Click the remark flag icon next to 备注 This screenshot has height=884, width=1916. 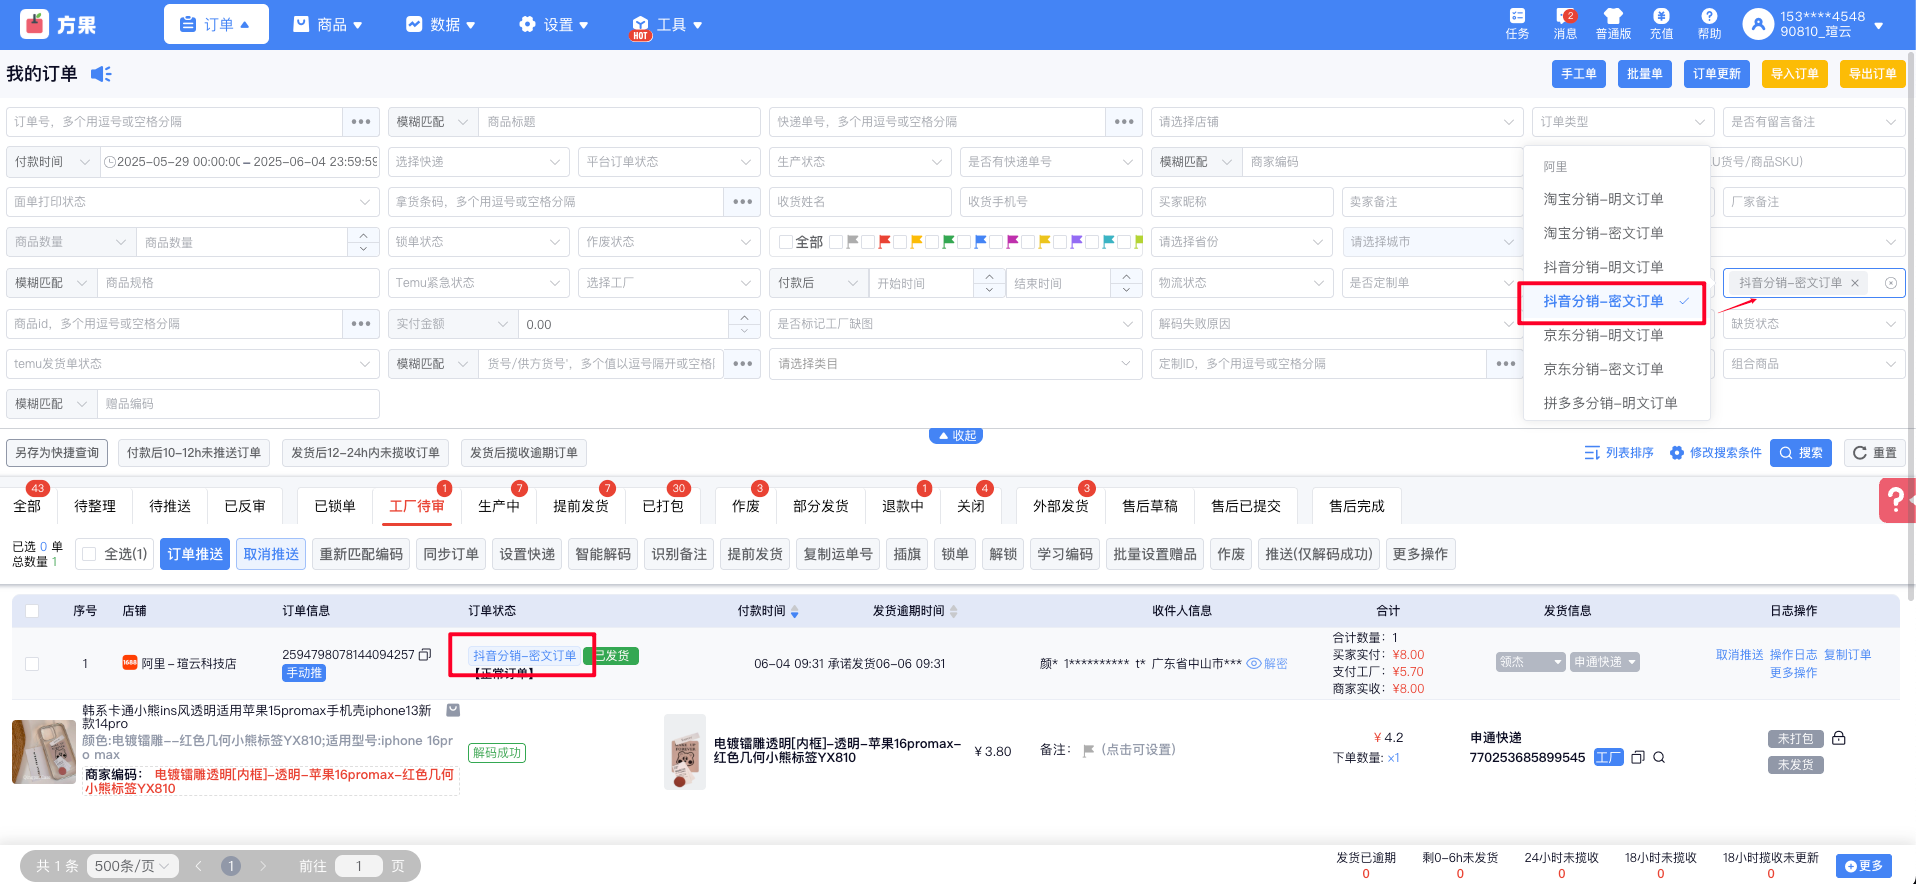[1088, 750]
